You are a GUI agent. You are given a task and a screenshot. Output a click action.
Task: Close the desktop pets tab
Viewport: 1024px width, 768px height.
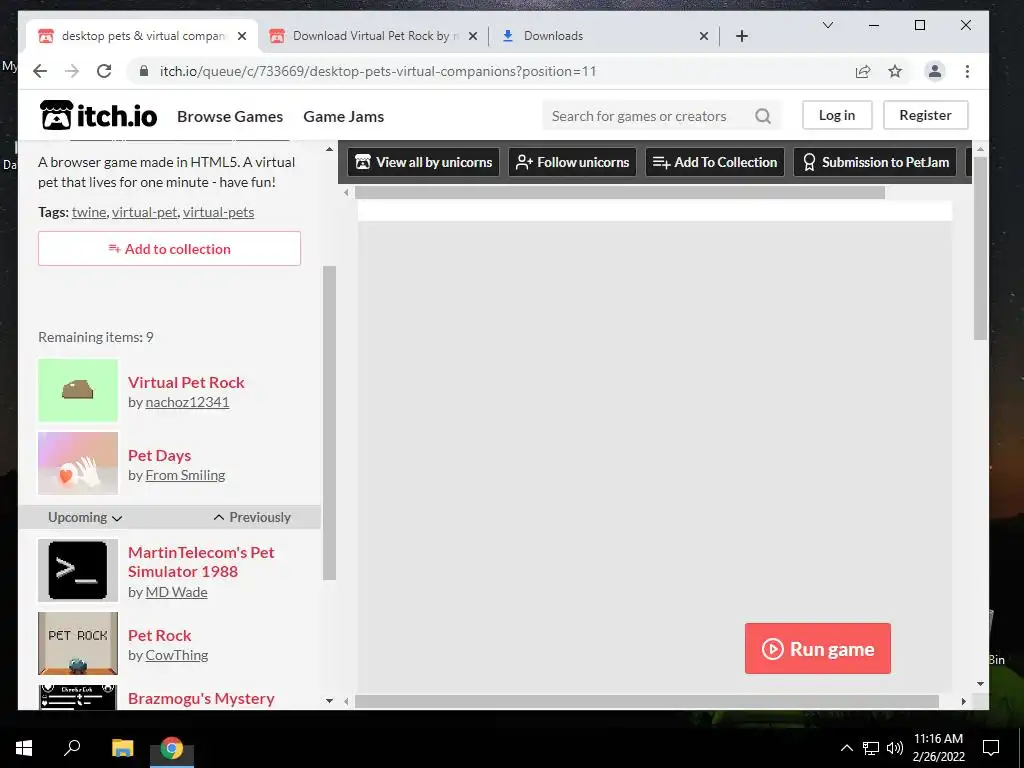pyautogui.click(x=242, y=36)
